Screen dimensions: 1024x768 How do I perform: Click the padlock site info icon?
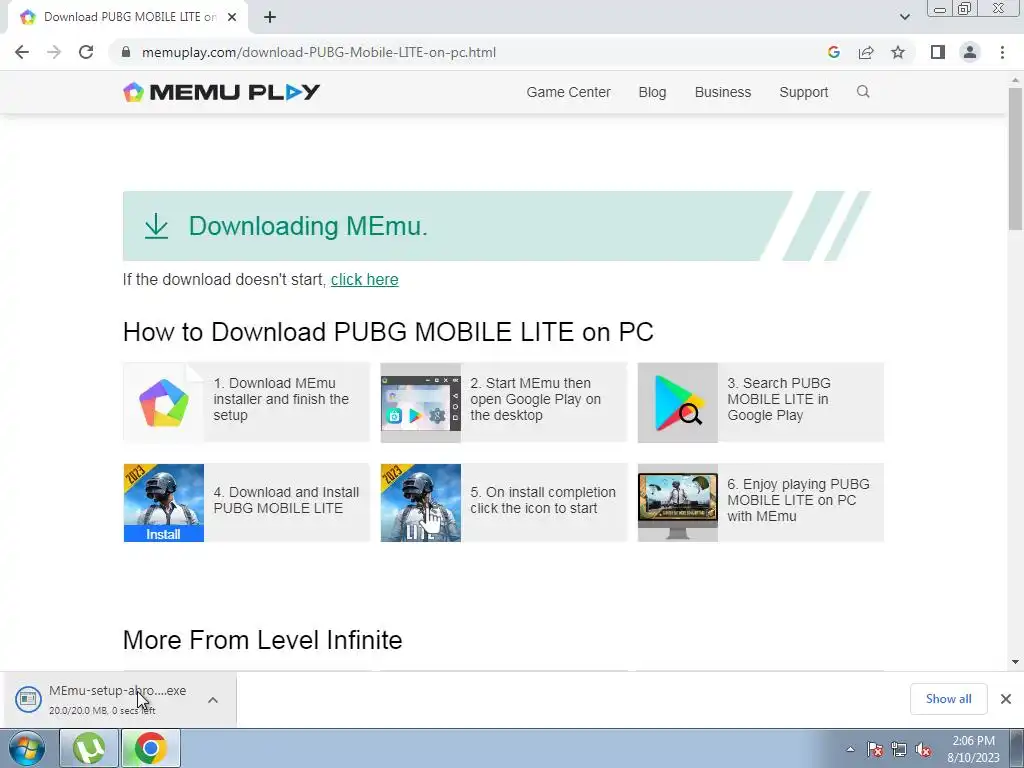(x=126, y=52)
